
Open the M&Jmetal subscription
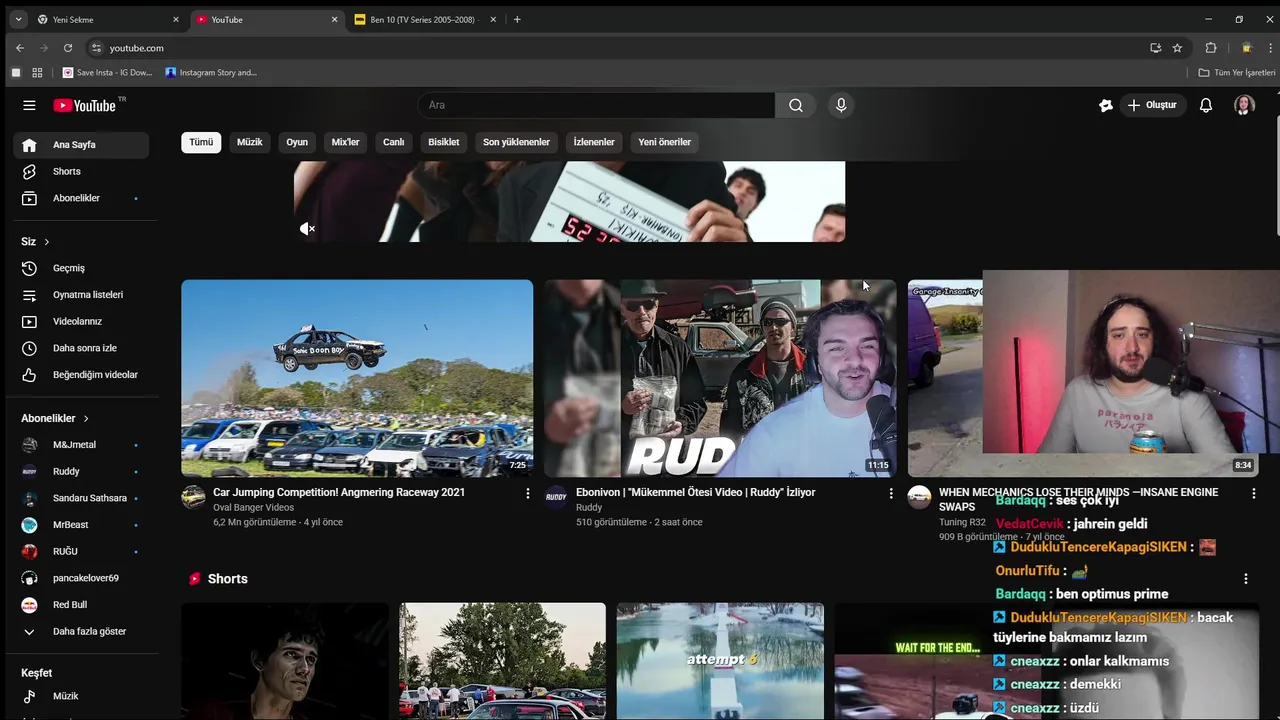pyautogui.click(x=81, y=445)
